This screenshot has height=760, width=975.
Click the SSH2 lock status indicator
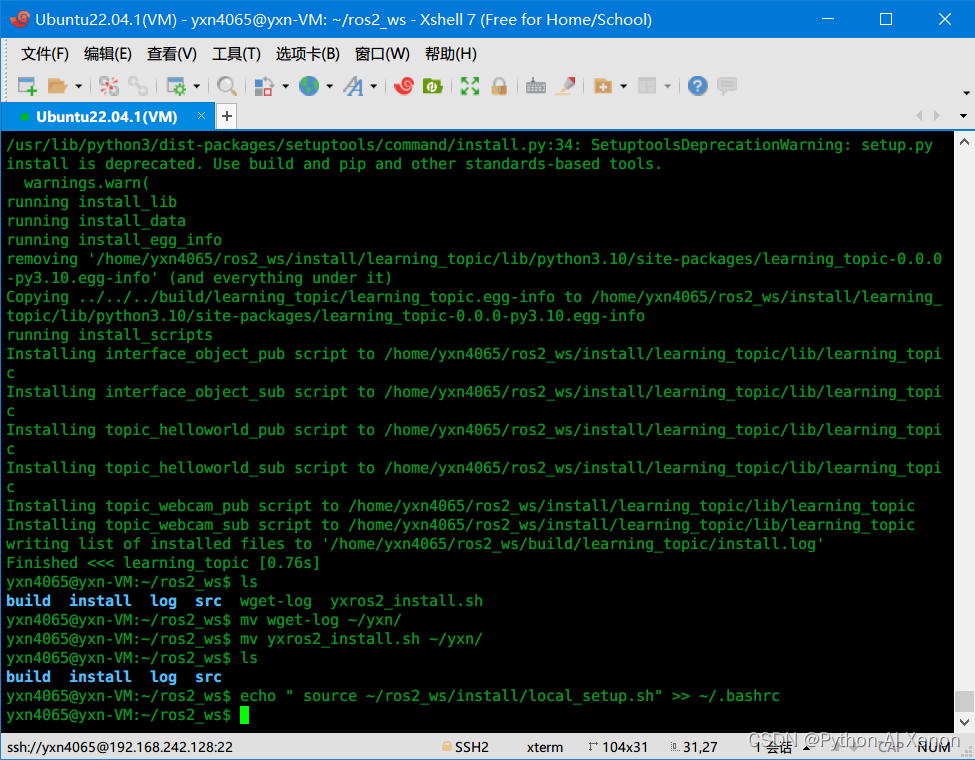[x=465, y=747]
